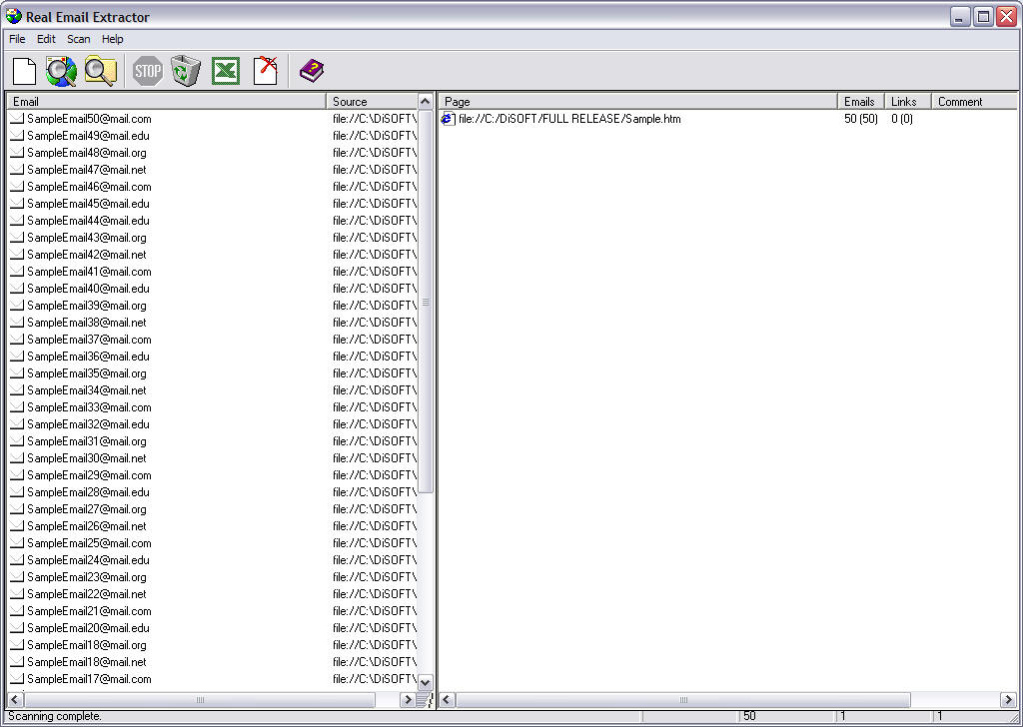Select SampleEmail48@mail.org in the list
1023x727 pixels.
87,153
